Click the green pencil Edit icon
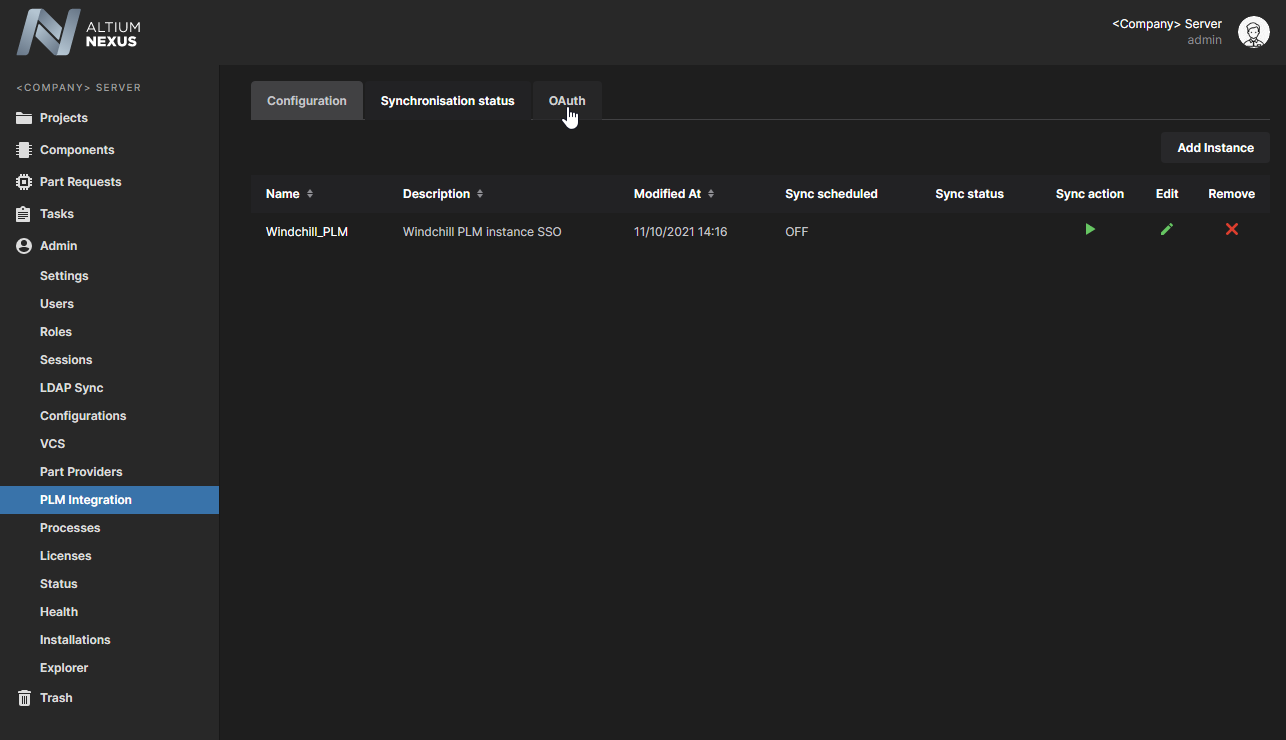Viewport: 1286px width, 740px height. tap(1166, 230)
